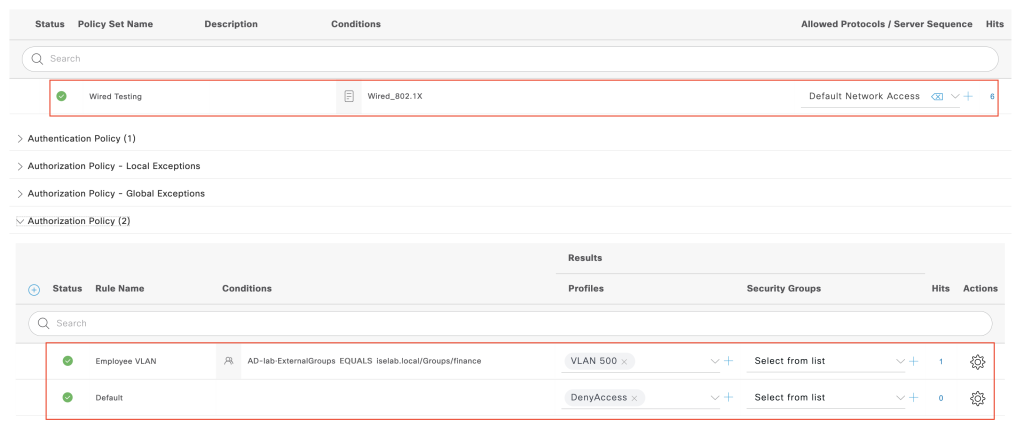This screenshot has height=439, width=1024.
Task: Click the Wired_802.1X condition icon
Action: tap(349, 97)
